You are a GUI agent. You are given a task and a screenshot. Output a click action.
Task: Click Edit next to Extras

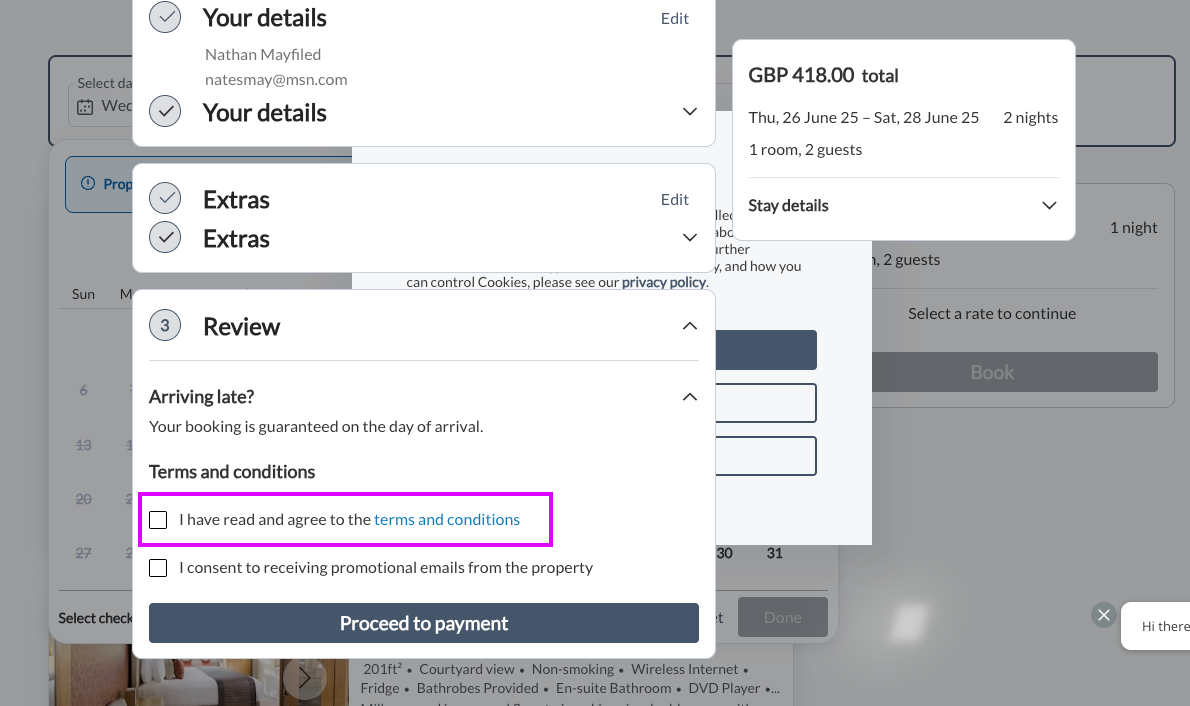(x=675, y=199)
